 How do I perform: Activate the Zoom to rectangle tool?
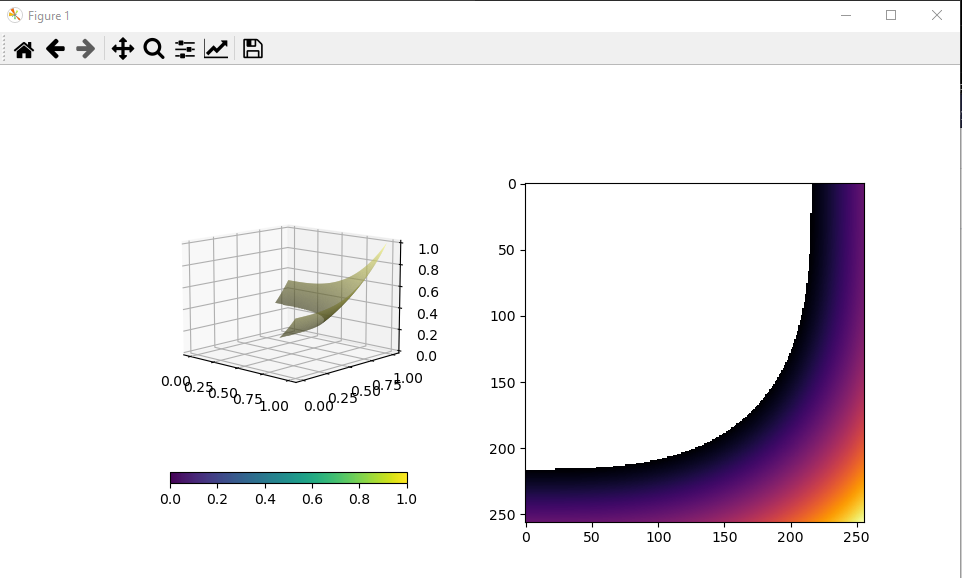click(x=154, y=49)
